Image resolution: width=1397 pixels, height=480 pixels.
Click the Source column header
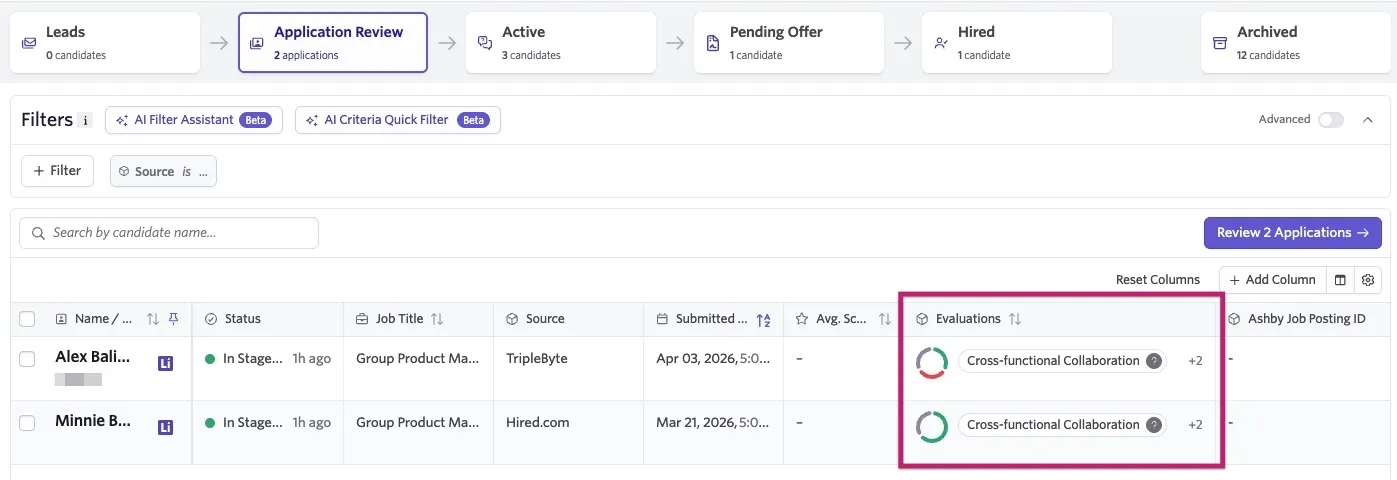point(569,319)
